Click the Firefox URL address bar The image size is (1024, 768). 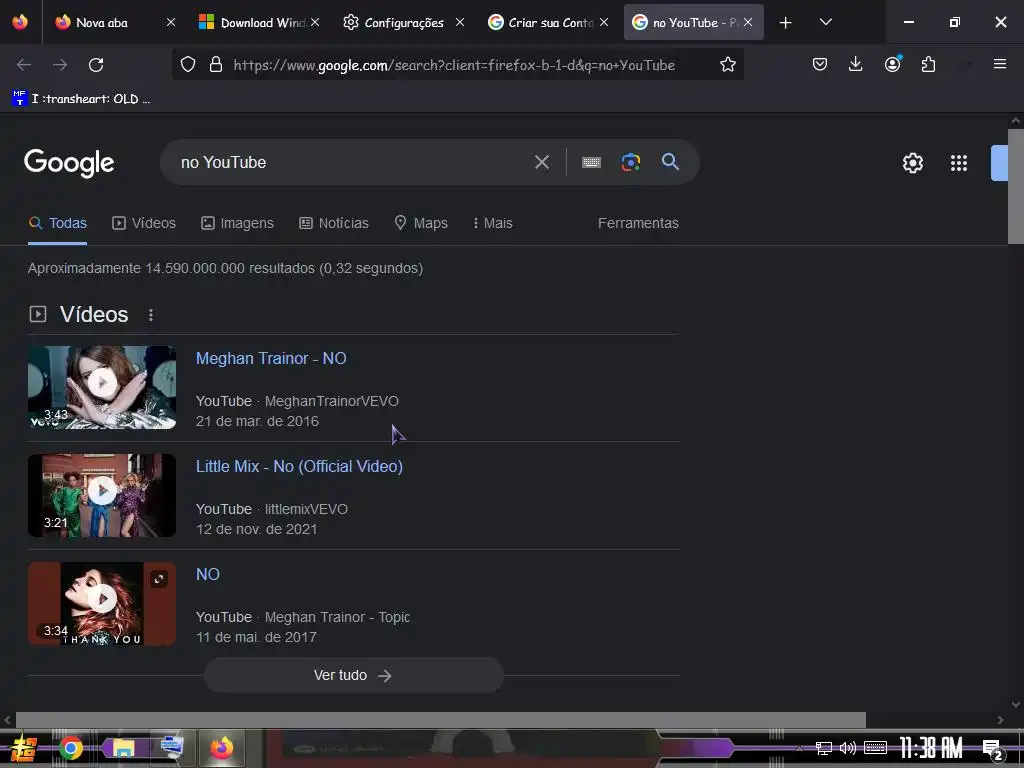click(454, 65)
